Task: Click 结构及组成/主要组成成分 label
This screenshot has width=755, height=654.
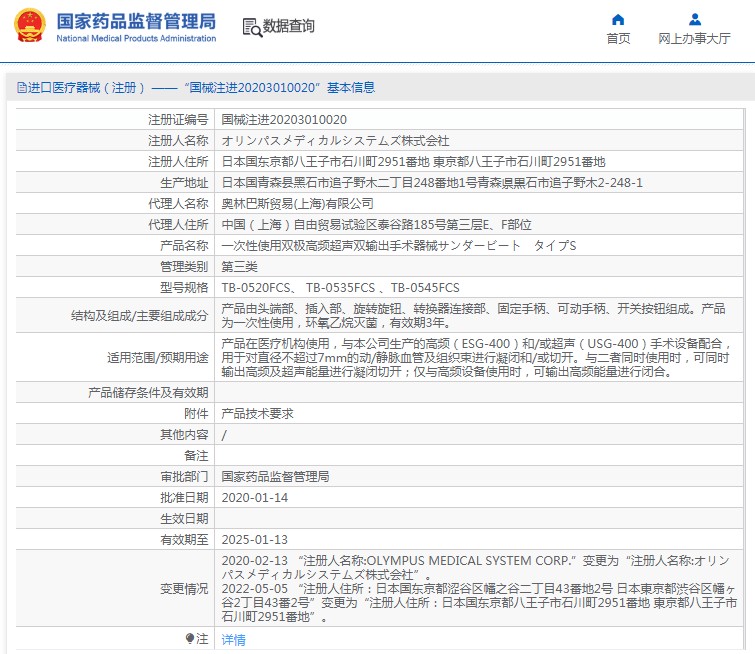Action: click(140, 316)
